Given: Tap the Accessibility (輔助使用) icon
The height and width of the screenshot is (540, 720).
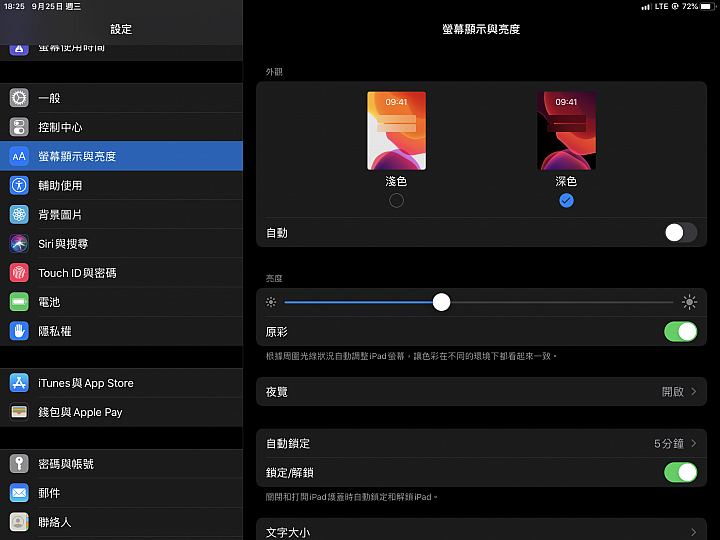Looking at the screenshot, I should 19,186.
